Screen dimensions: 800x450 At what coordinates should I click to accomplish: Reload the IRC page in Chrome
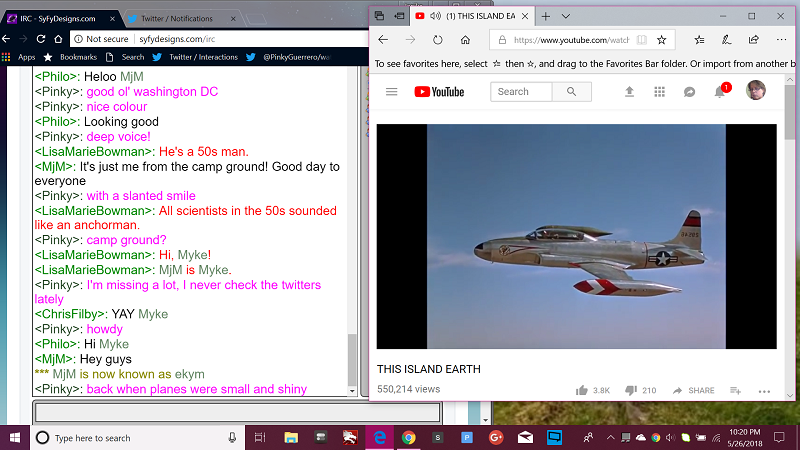tap(41, 39)
